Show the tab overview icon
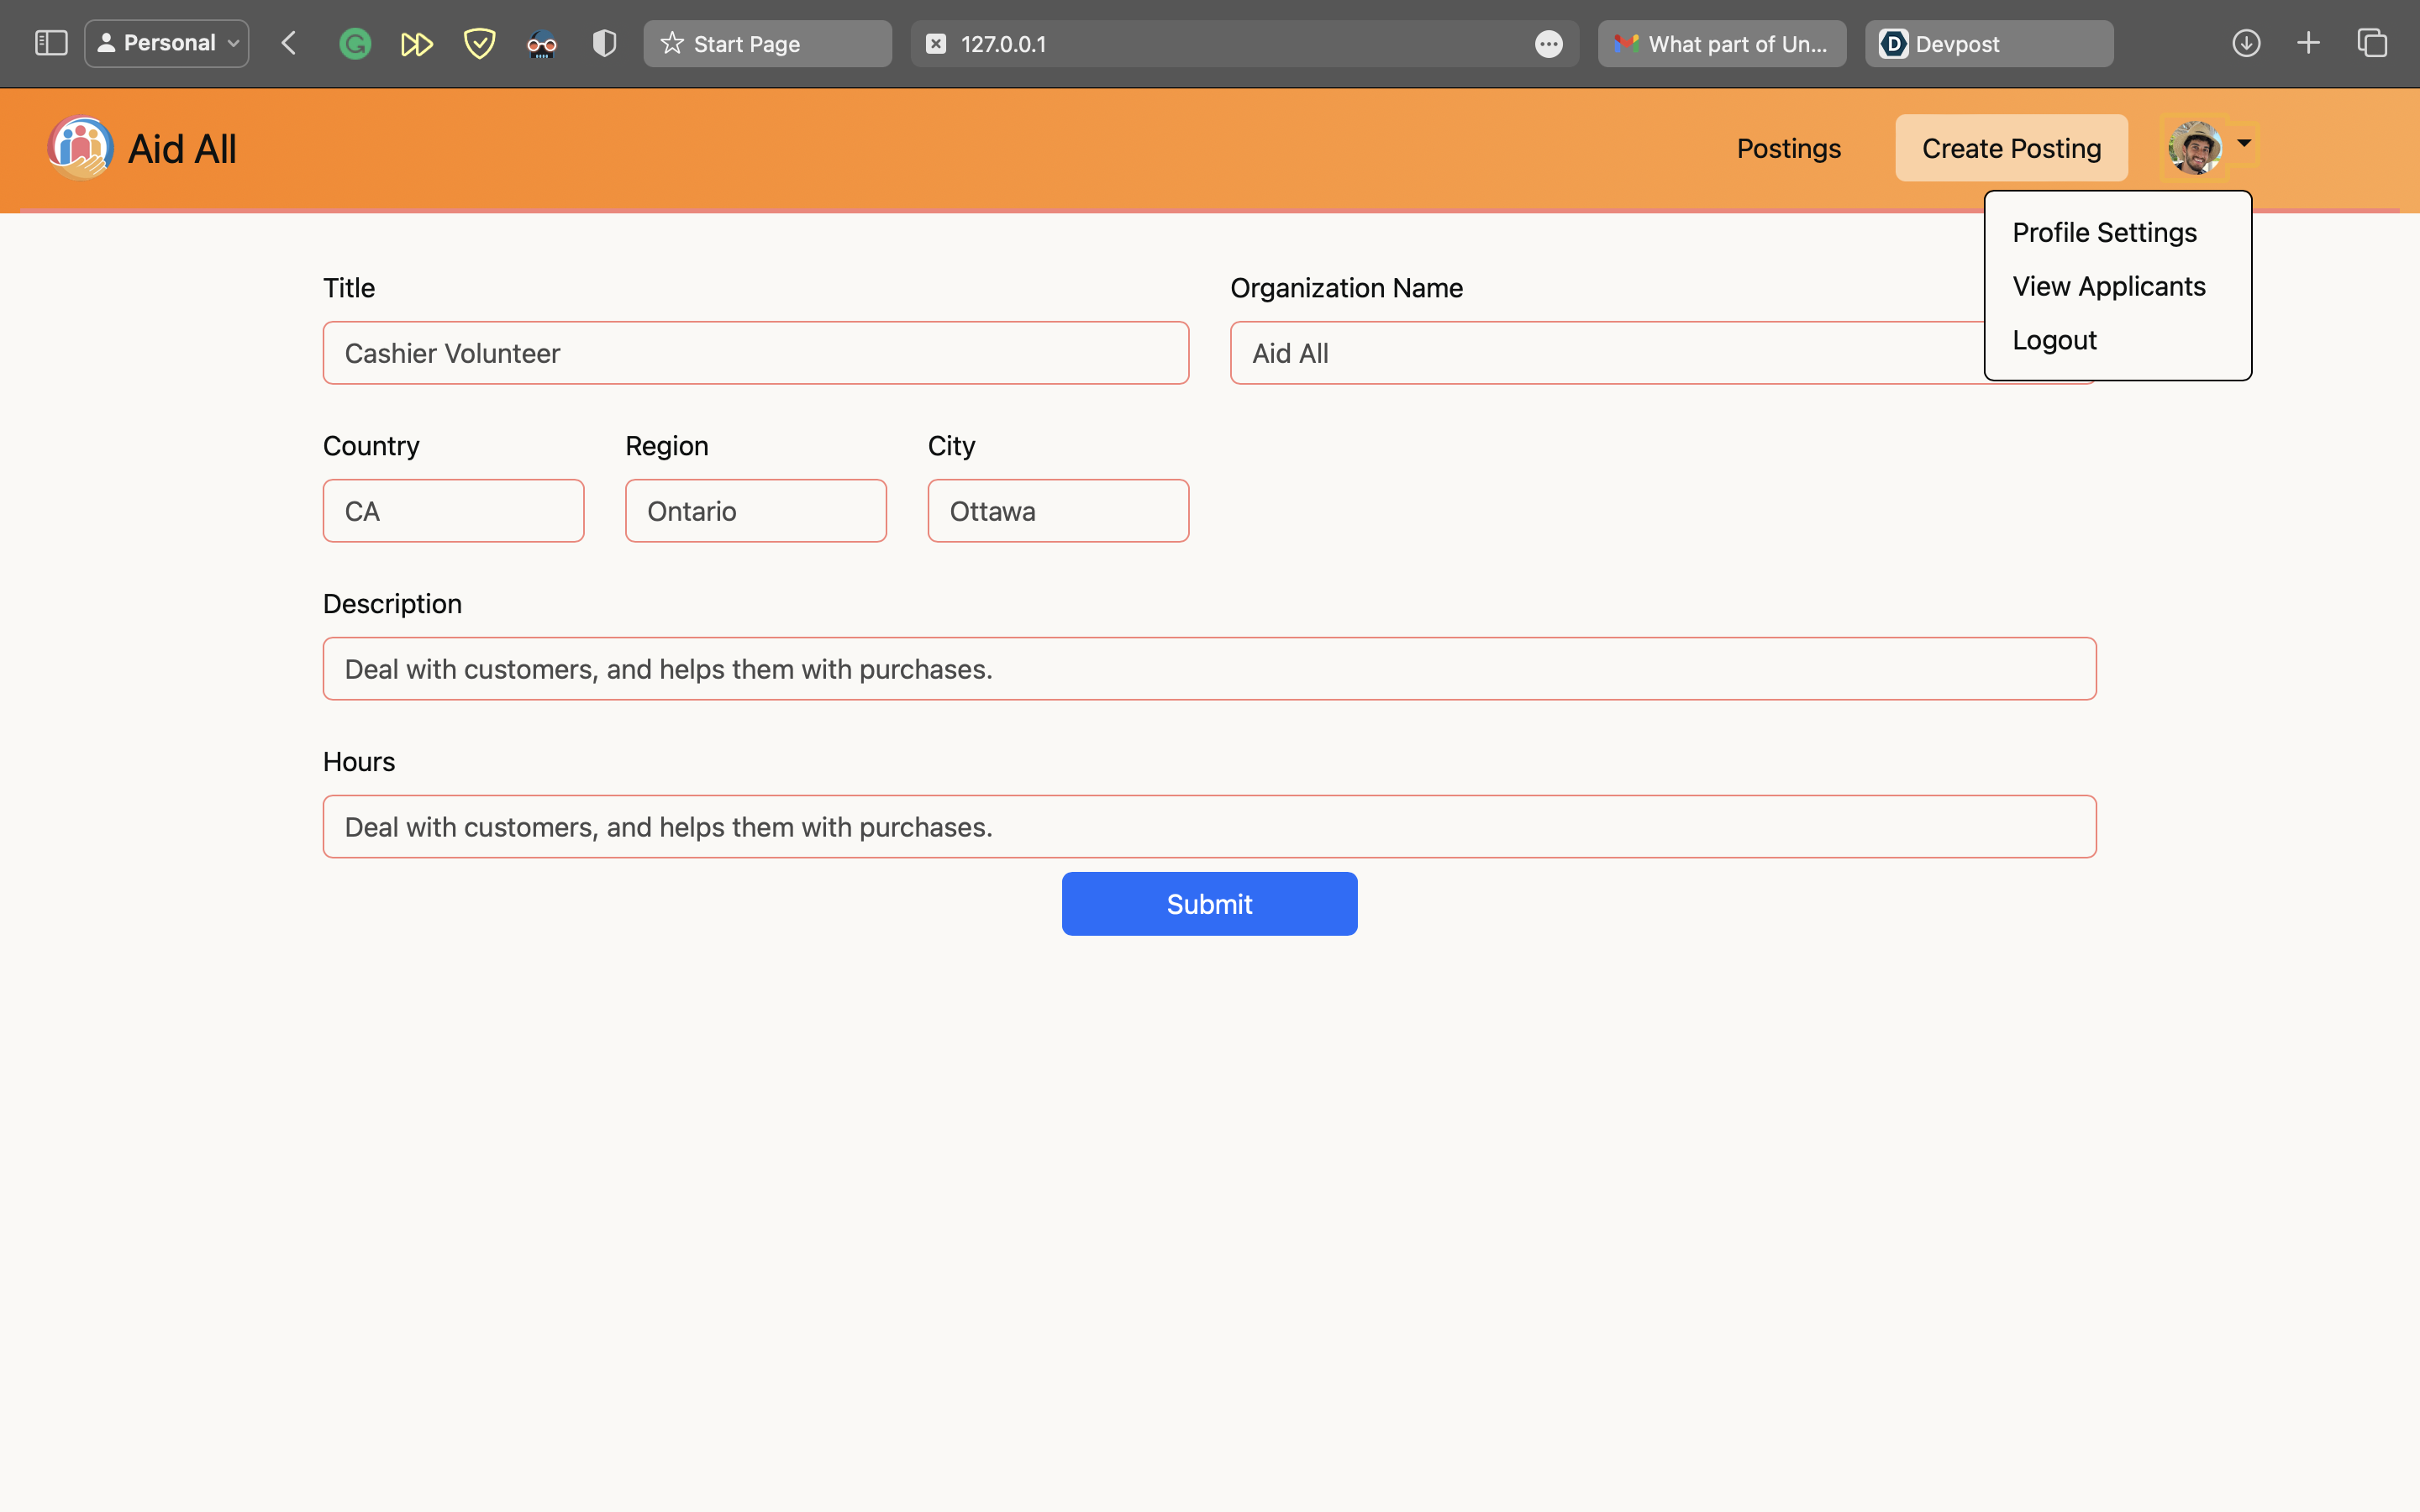The height and width of the screenshot is (1512, 2420). coord(2372,43)
